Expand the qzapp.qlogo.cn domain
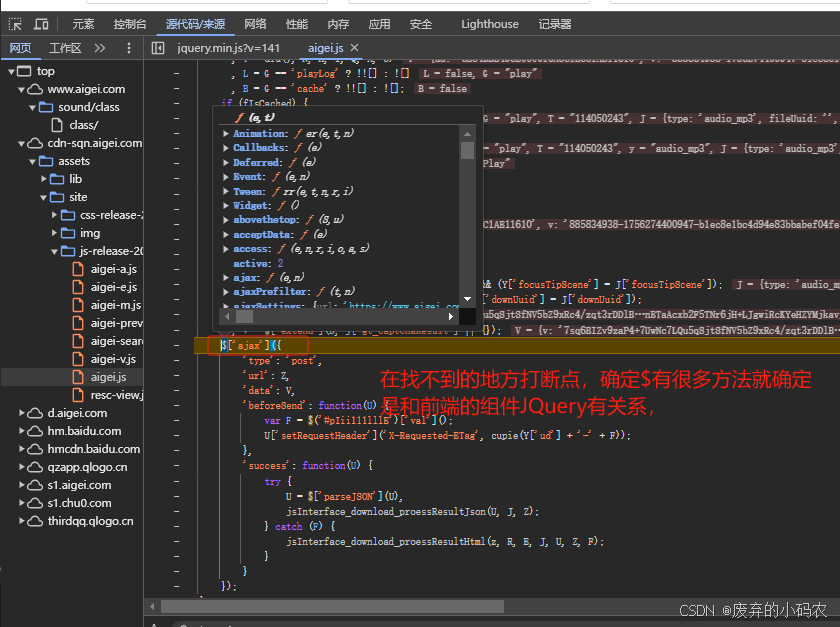Image resolution: width=840 pixels, height=627 pixels. pos(22,467)
